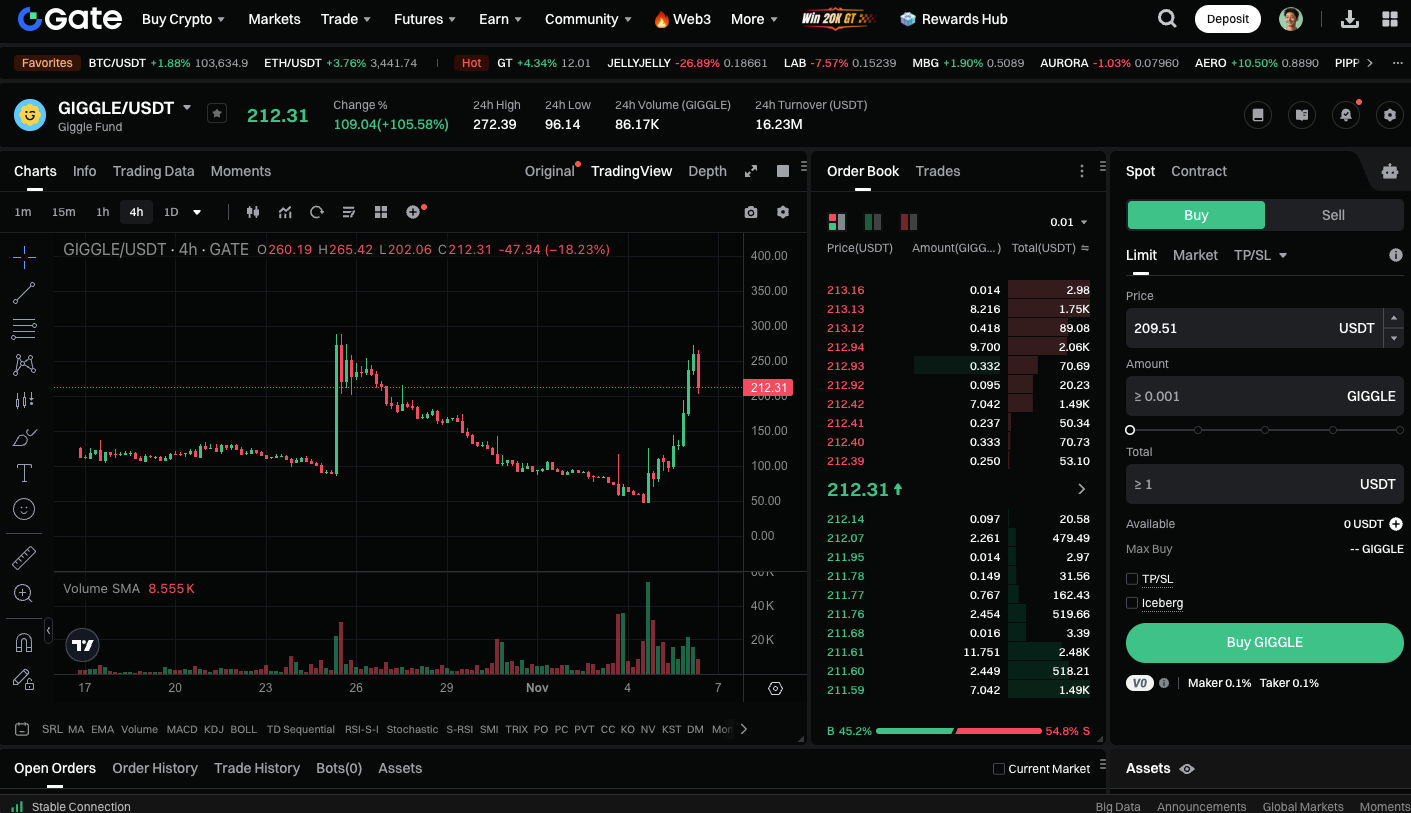1411x813 pixels.
Task: Activate the chart zoom-in tool
Action: point(24,593)
